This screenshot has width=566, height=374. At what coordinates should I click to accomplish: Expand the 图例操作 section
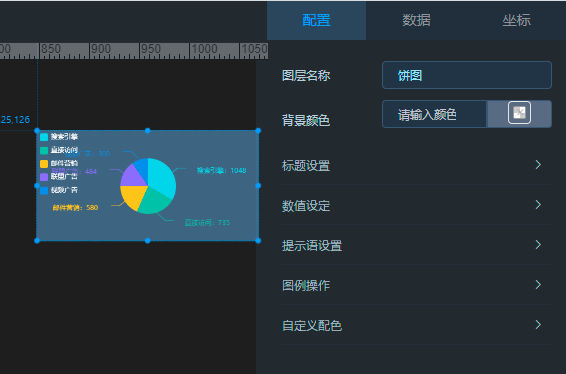[x=417, y=285]
